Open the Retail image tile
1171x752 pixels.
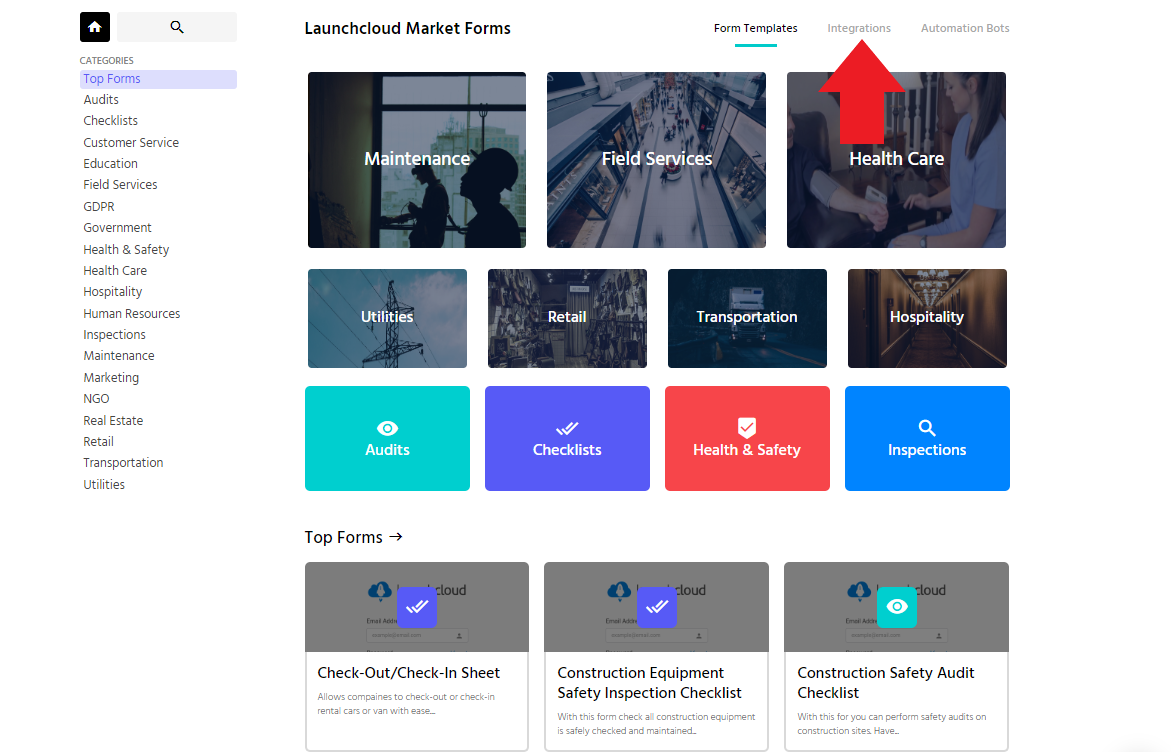[567, 318]
